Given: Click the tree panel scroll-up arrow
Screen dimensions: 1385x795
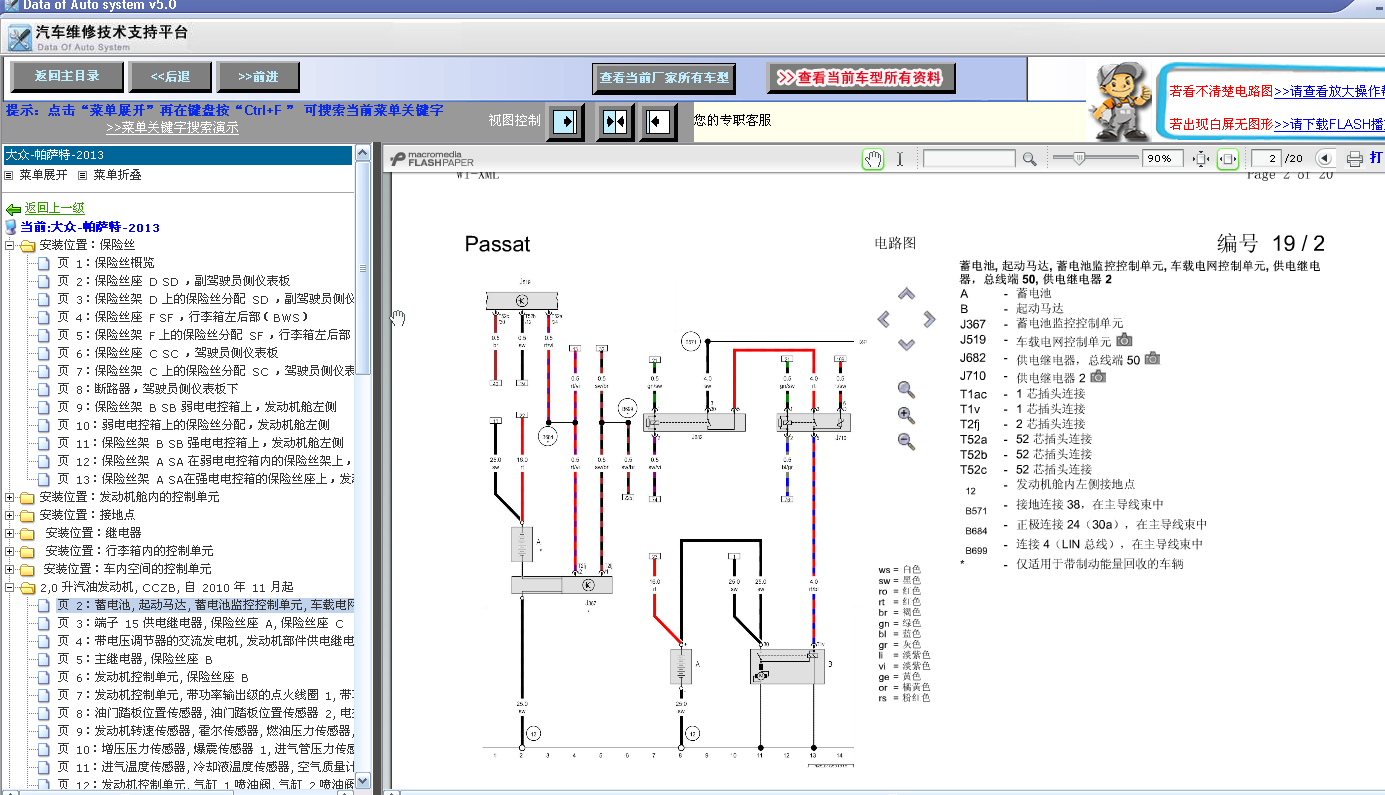Looking at the screenshot, I should click(x=363, y=152).
